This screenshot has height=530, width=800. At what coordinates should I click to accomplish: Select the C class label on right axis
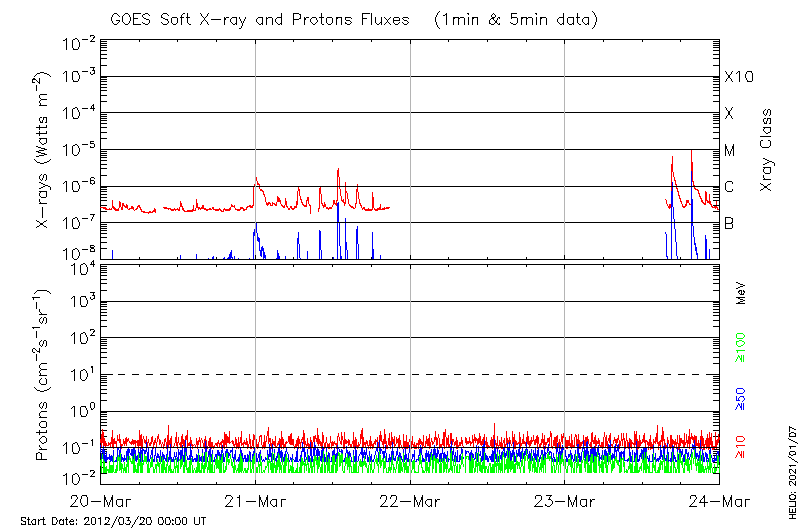[x=729, y=187]
